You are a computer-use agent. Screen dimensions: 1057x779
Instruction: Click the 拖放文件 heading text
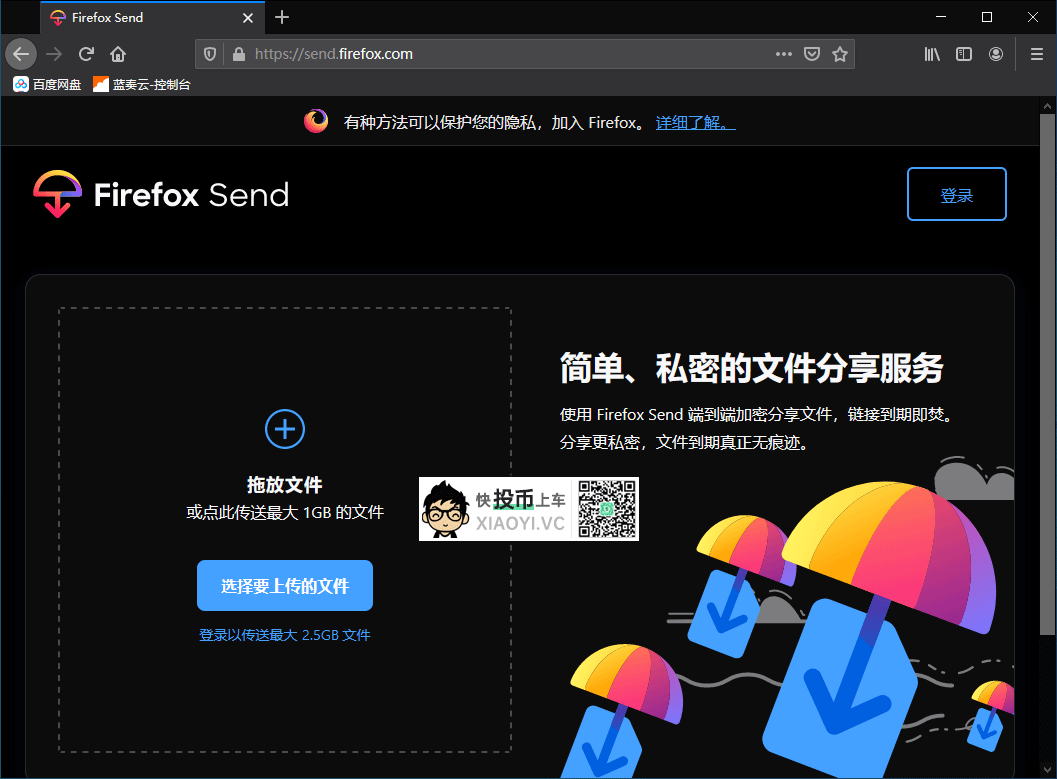[x=284, y=485]
